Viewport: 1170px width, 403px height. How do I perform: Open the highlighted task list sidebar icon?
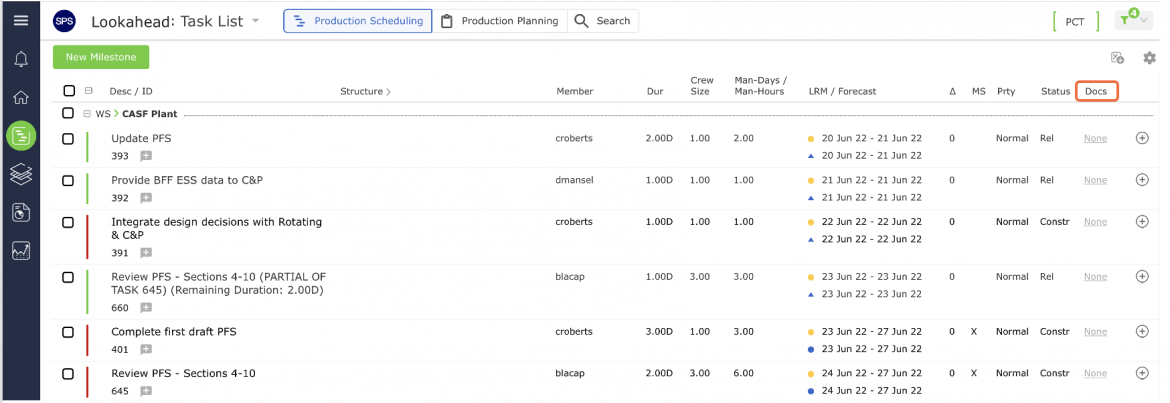[x=21, y=136]
